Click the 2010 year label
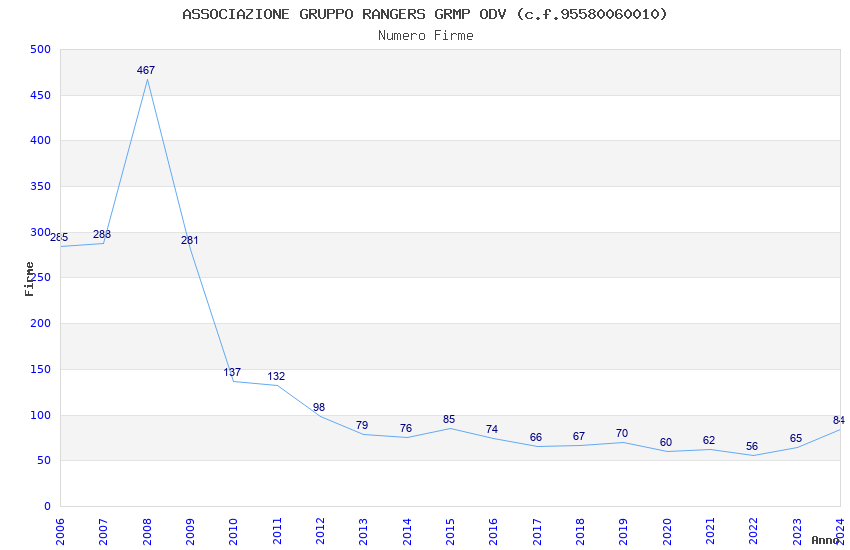 pos(234,532)
